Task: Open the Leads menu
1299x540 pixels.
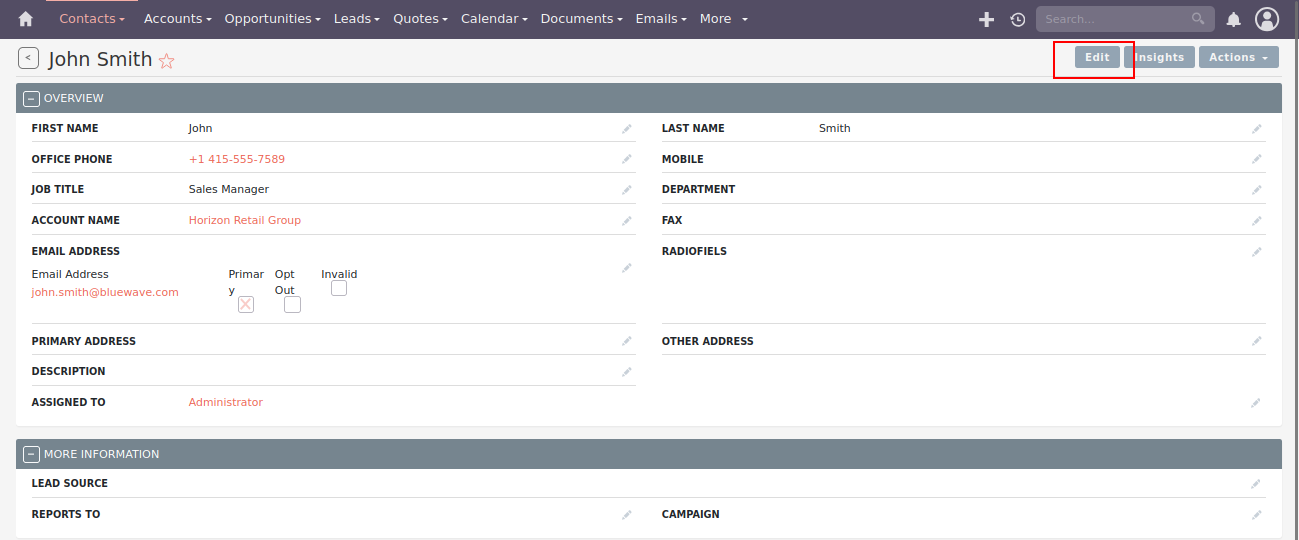Action: pyautogui.click(x=357, y=19)
